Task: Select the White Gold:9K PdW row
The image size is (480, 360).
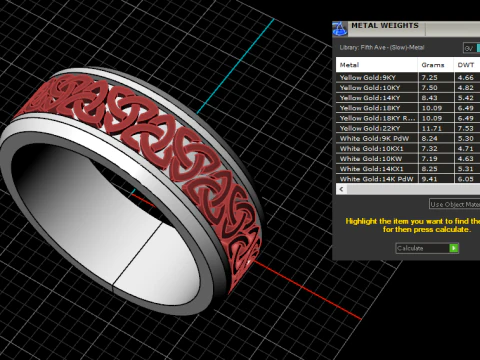Action: tap(408, 138)
